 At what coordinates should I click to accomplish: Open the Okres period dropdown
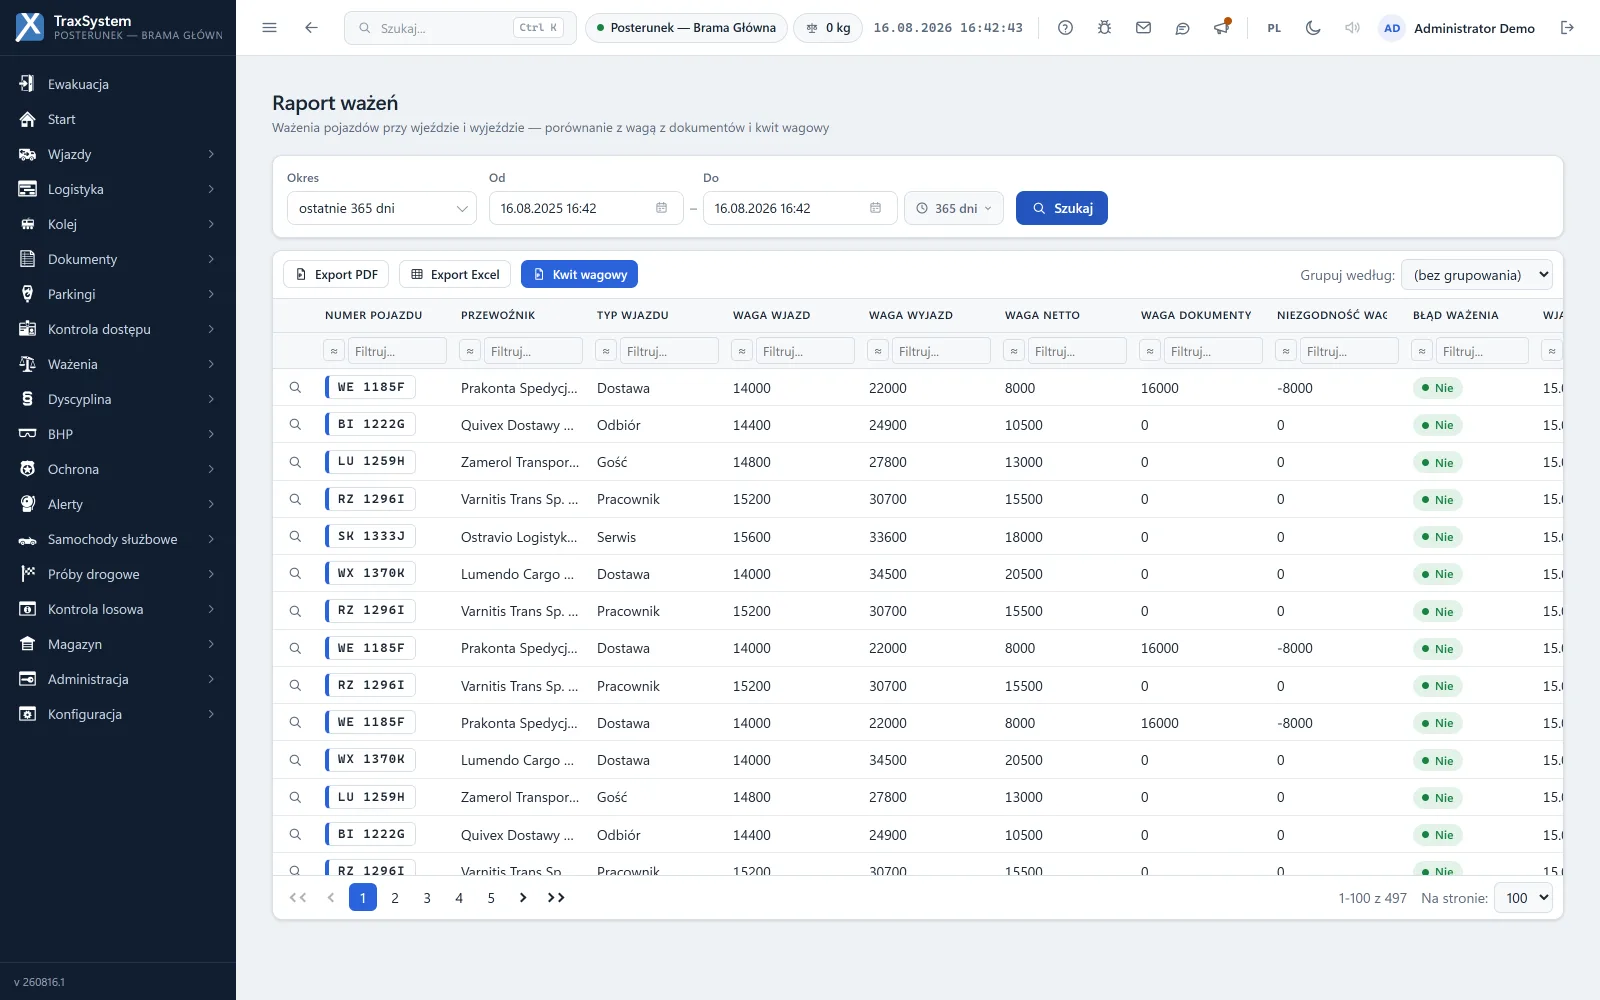pos(382,208)
